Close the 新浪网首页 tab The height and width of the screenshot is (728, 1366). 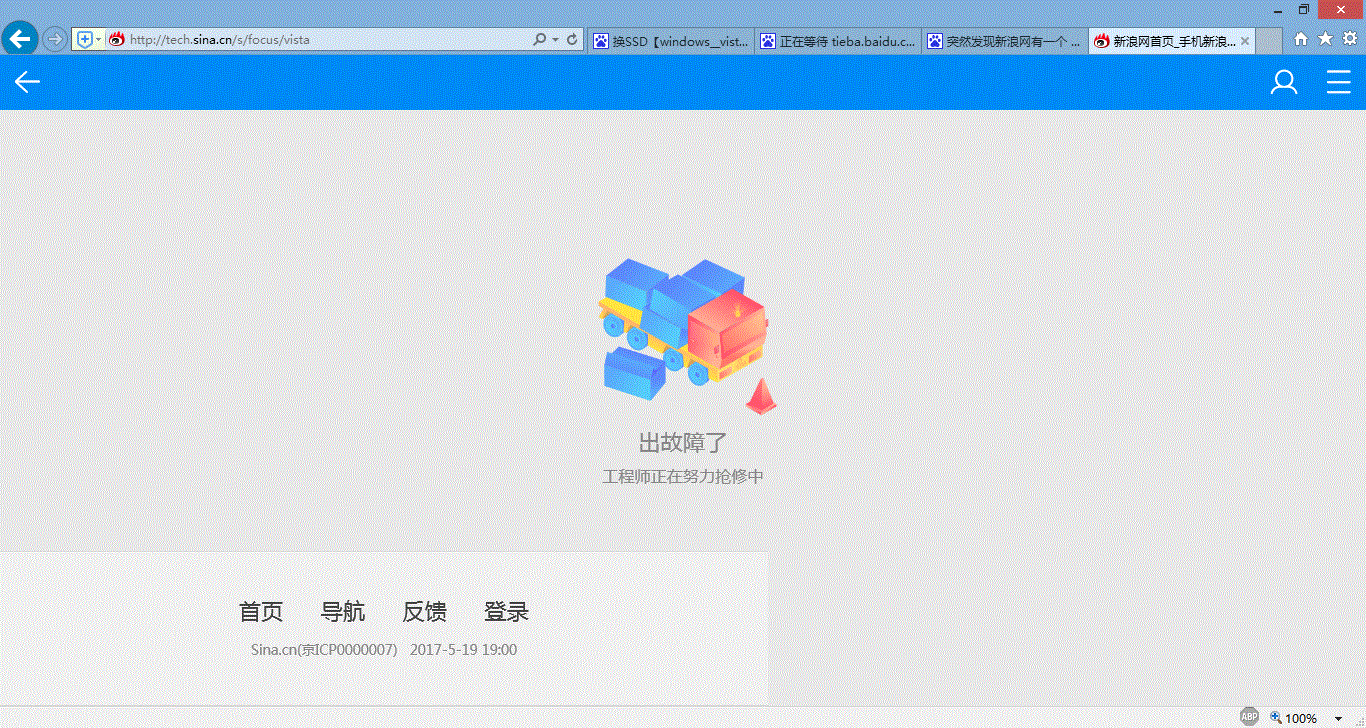tap(1245, 41)
